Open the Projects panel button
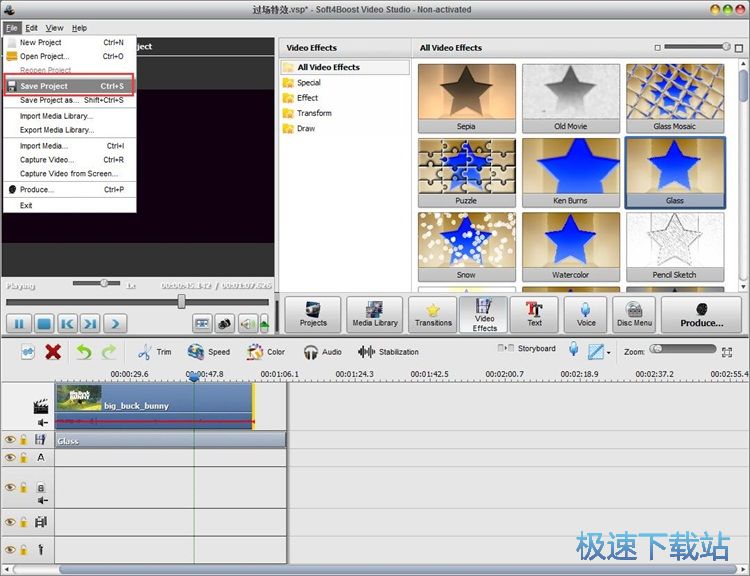This screenshot has height=576, width=750. pyautogui.click(x=313, y=314)
